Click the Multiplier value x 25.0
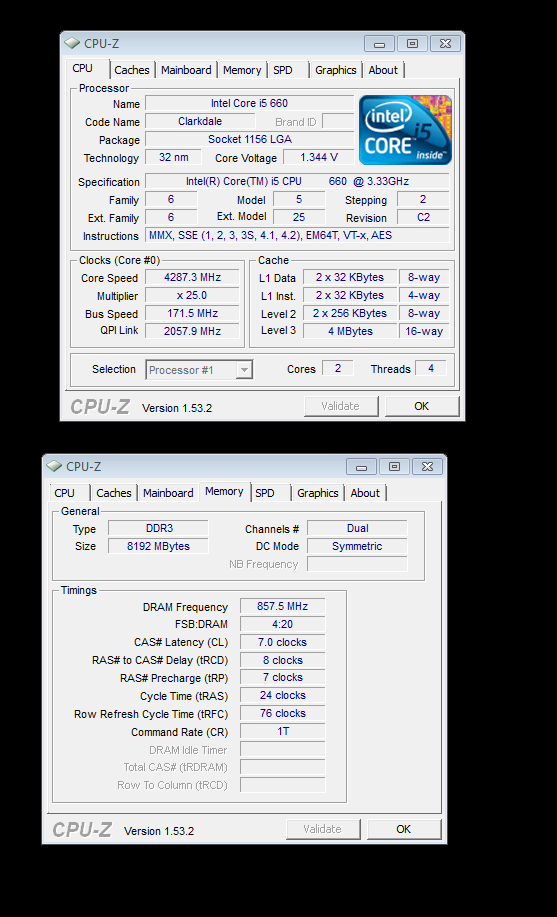557x917 pixels. coord(192,295)
